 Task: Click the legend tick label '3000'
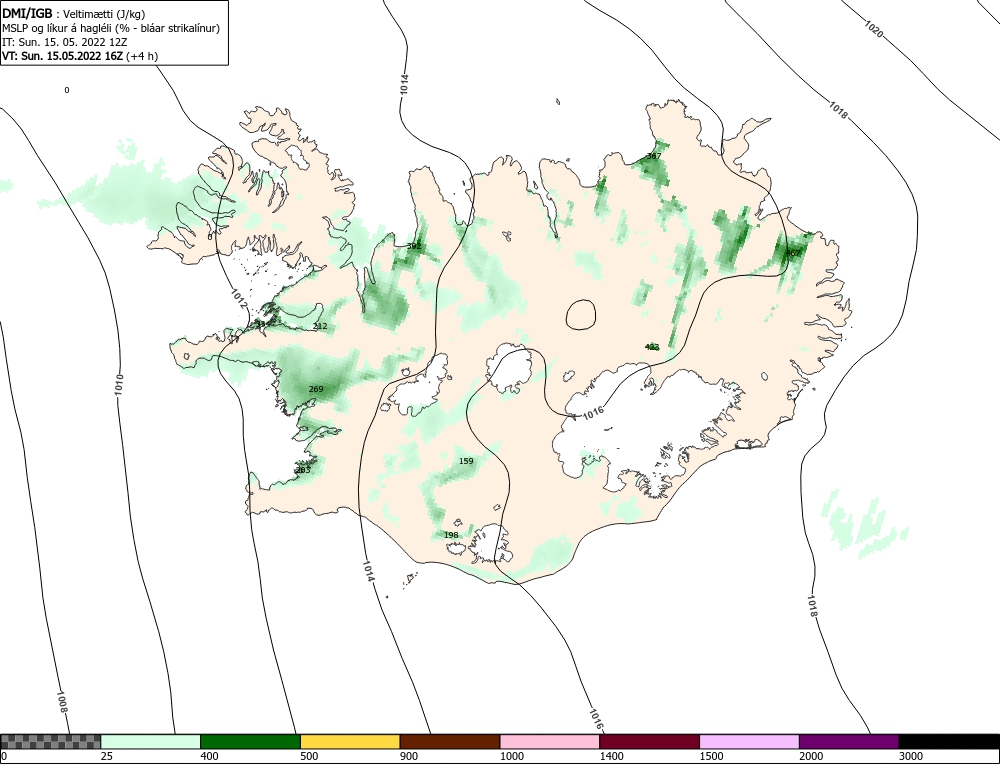coord(910,756)
